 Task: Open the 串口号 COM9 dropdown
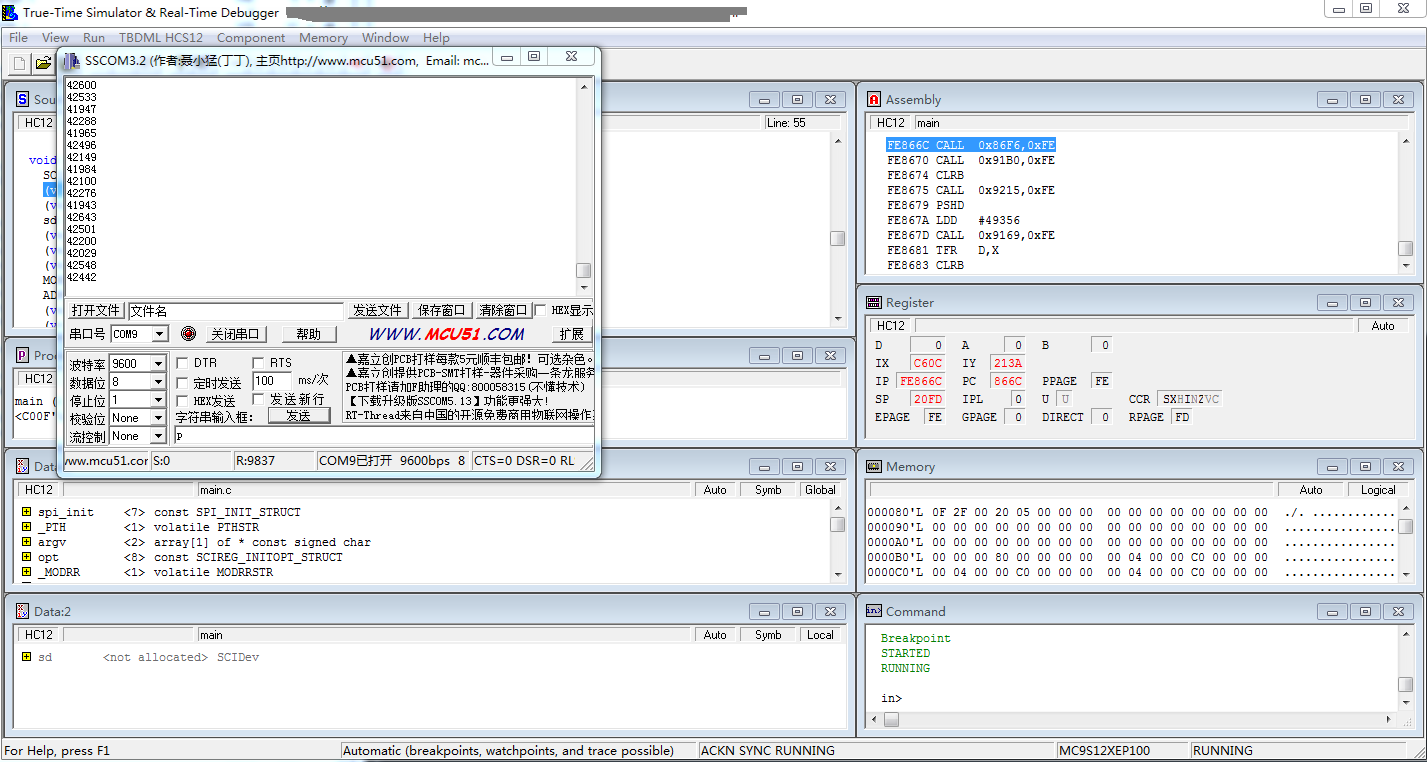pyautogui.click(x=160, y=334)
